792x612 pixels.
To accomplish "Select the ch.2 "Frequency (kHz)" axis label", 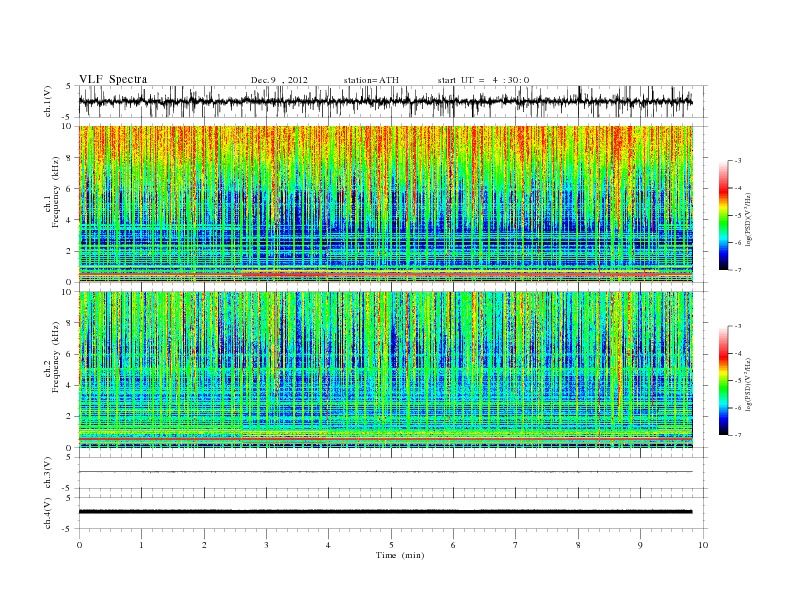I will pyautogui.click(x=56, y=356).
